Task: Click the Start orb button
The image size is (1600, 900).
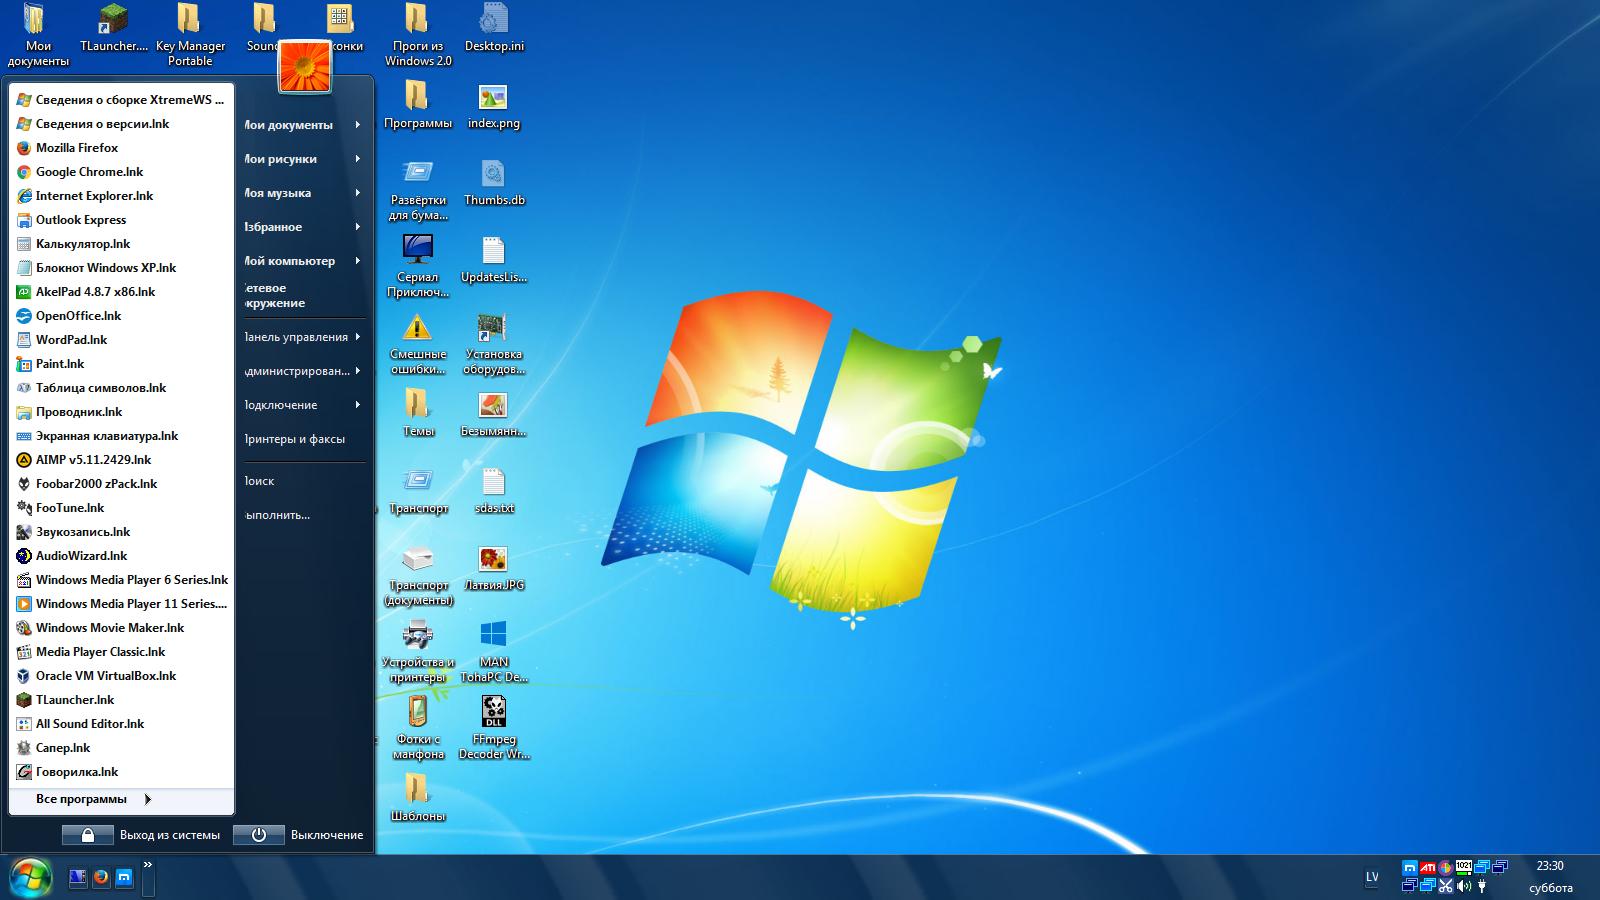Action: coord(30,878)
